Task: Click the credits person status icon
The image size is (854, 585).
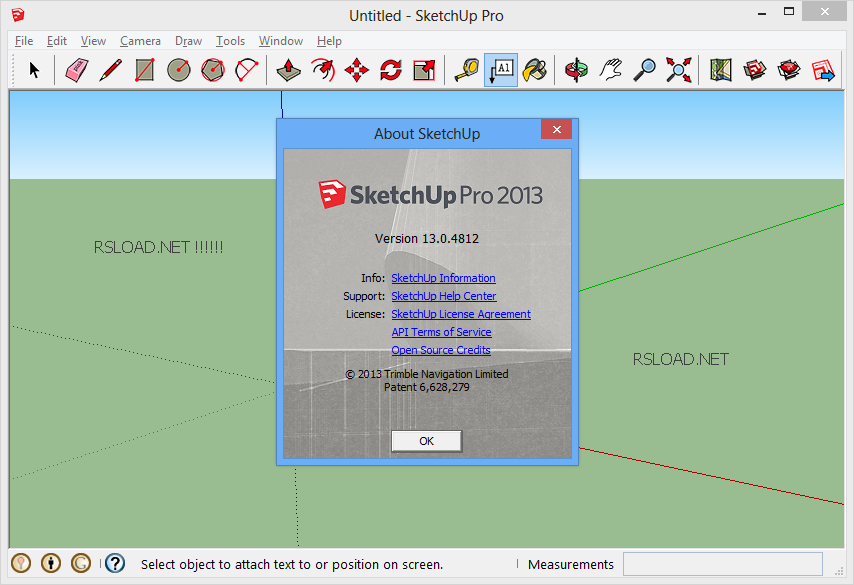Action: 51,563
